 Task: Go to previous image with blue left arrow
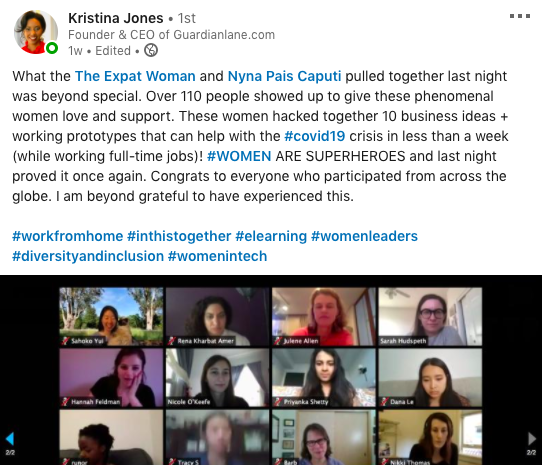pos(10,438)
